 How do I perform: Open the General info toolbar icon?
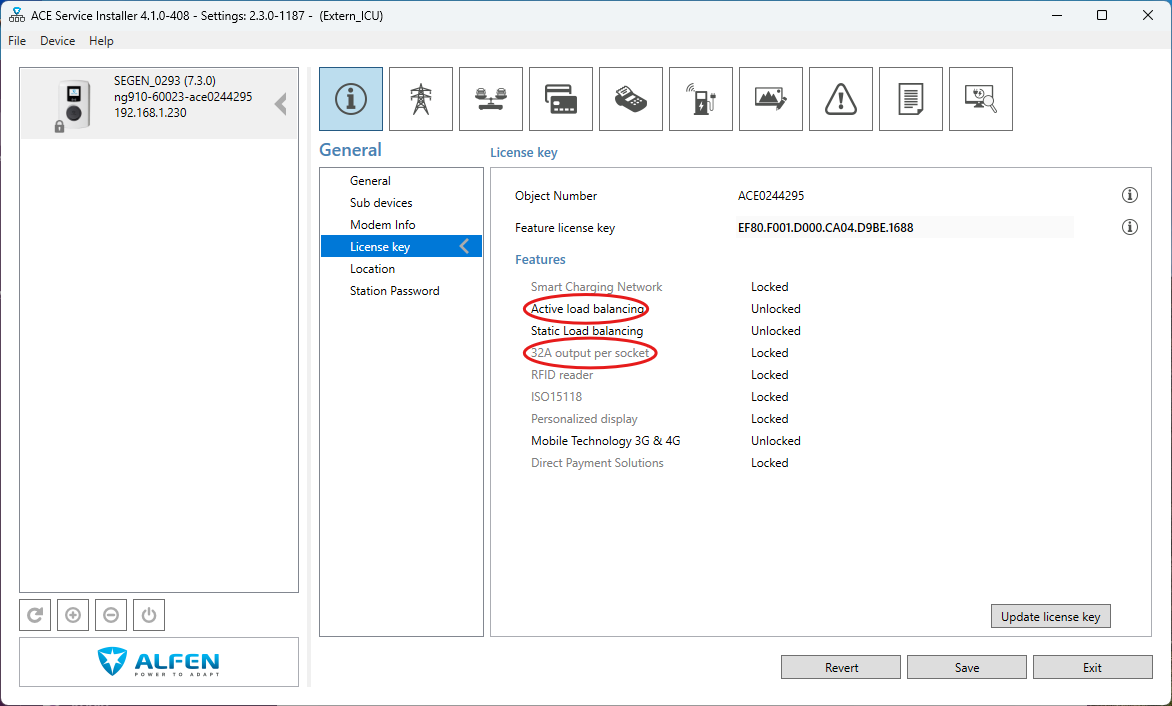pos(350,99)
